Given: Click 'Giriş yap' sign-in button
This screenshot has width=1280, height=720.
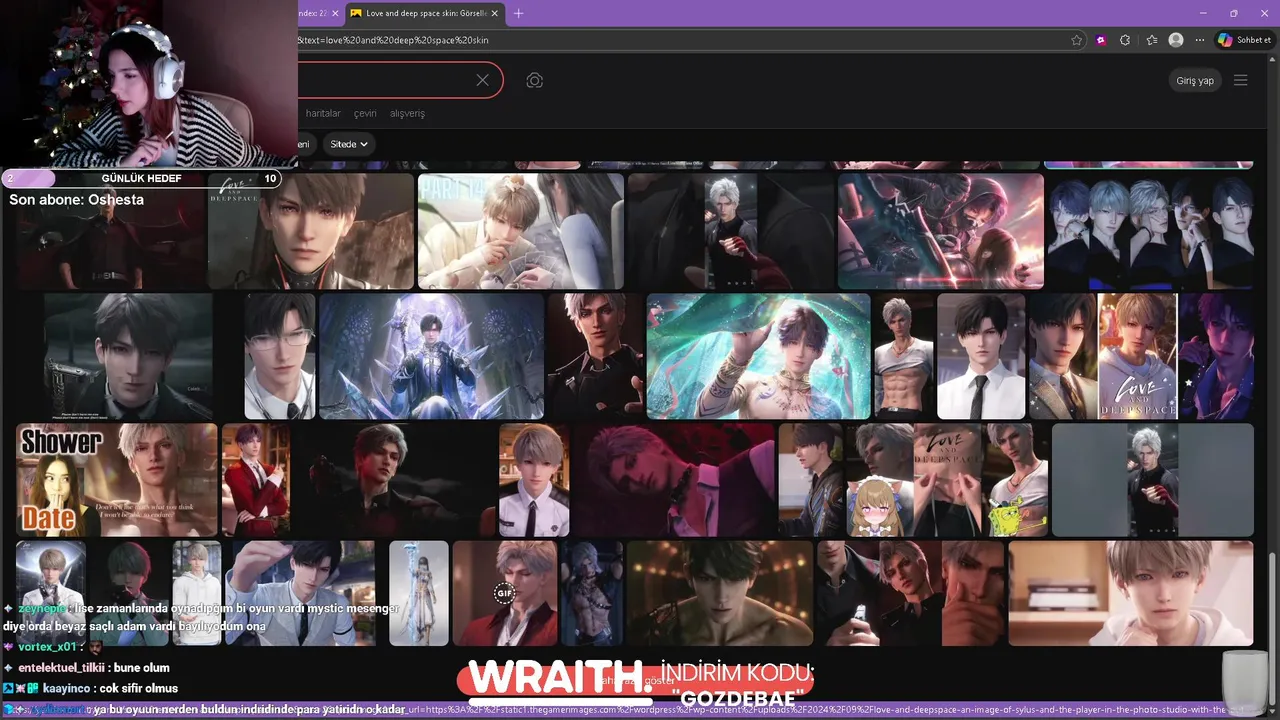Looking at the screenshot, I should (x=1195, y=80).
